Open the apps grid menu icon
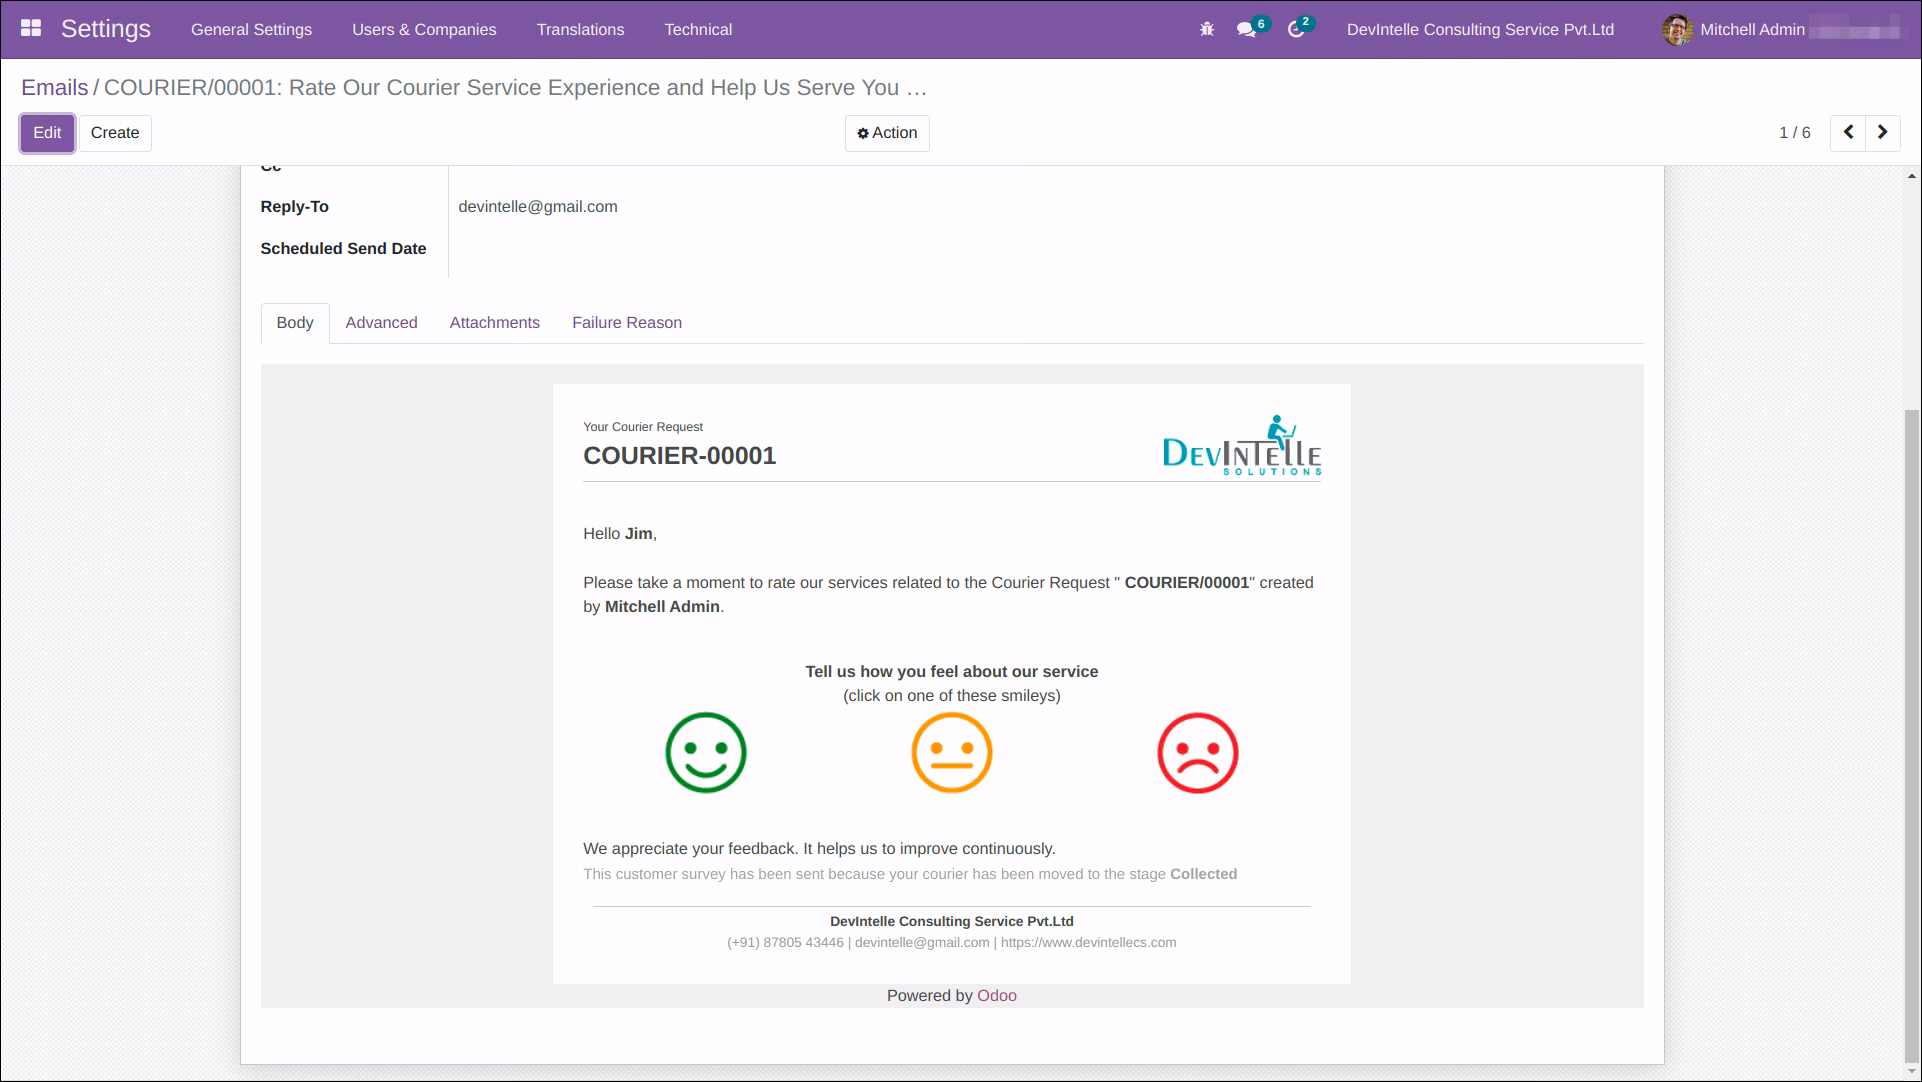 tap(31, 29)
